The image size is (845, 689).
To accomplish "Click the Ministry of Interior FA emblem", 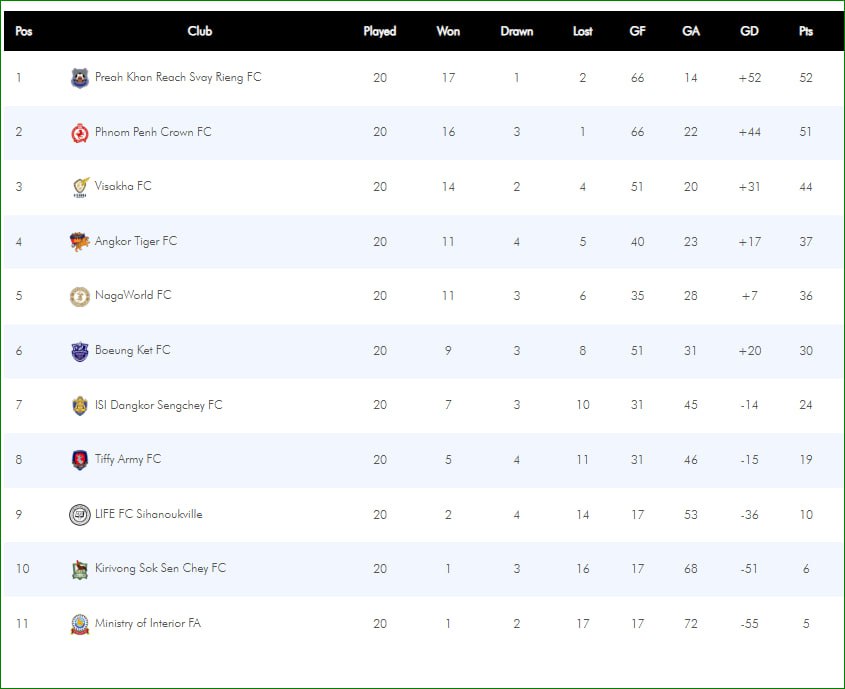I will point(80,624).
